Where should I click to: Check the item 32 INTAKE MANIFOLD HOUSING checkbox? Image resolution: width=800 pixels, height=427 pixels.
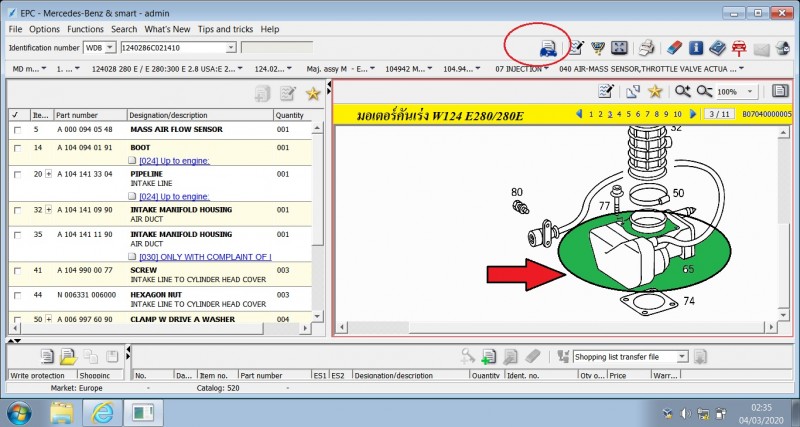17,210
